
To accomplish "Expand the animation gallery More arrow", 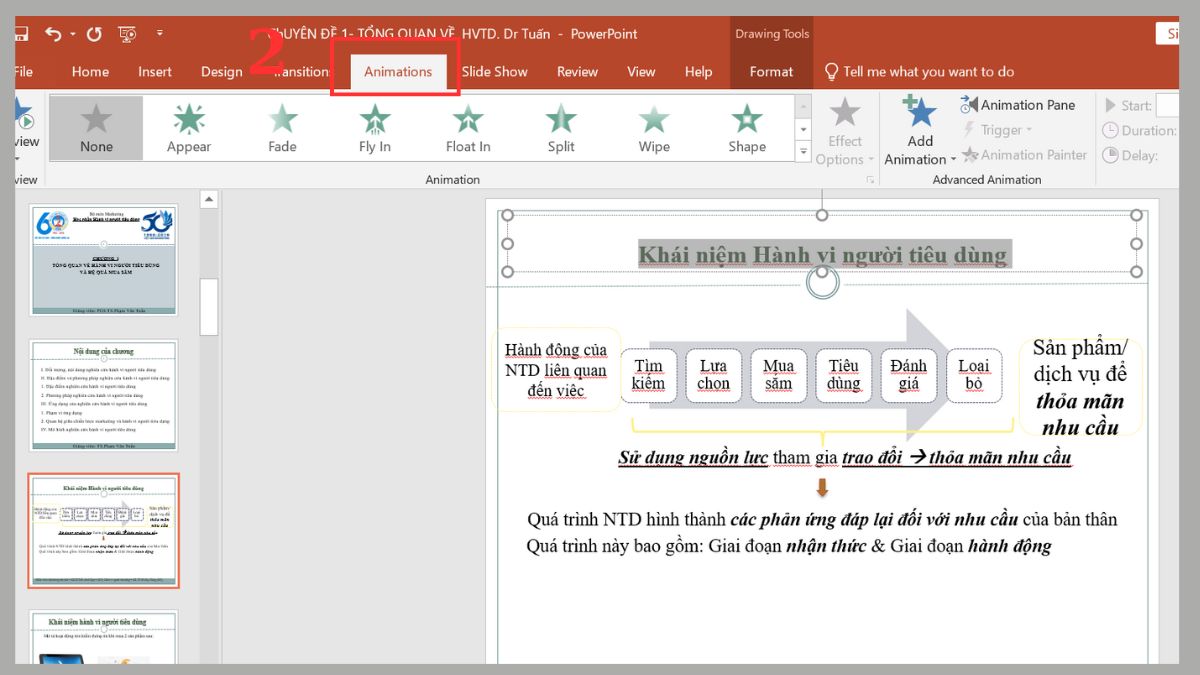I will point(801,152).
